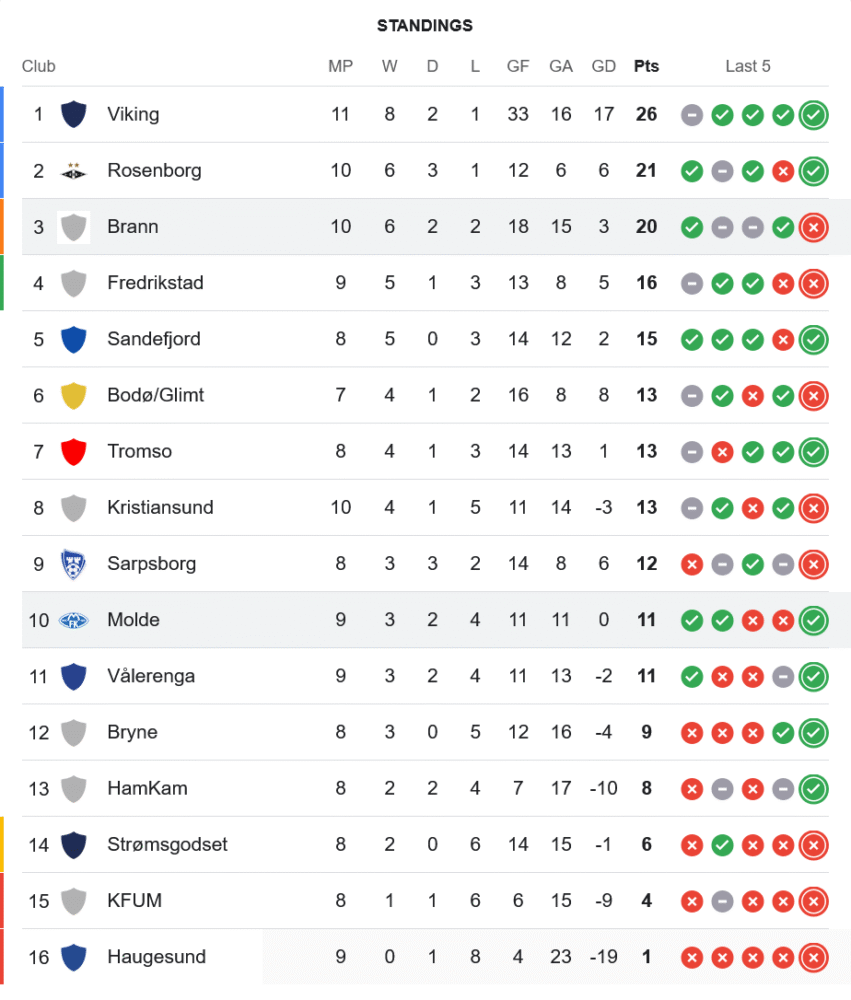Click the red Tromso shield icon
This screenshot has height=1000, width=851.
tap(73, 452)
